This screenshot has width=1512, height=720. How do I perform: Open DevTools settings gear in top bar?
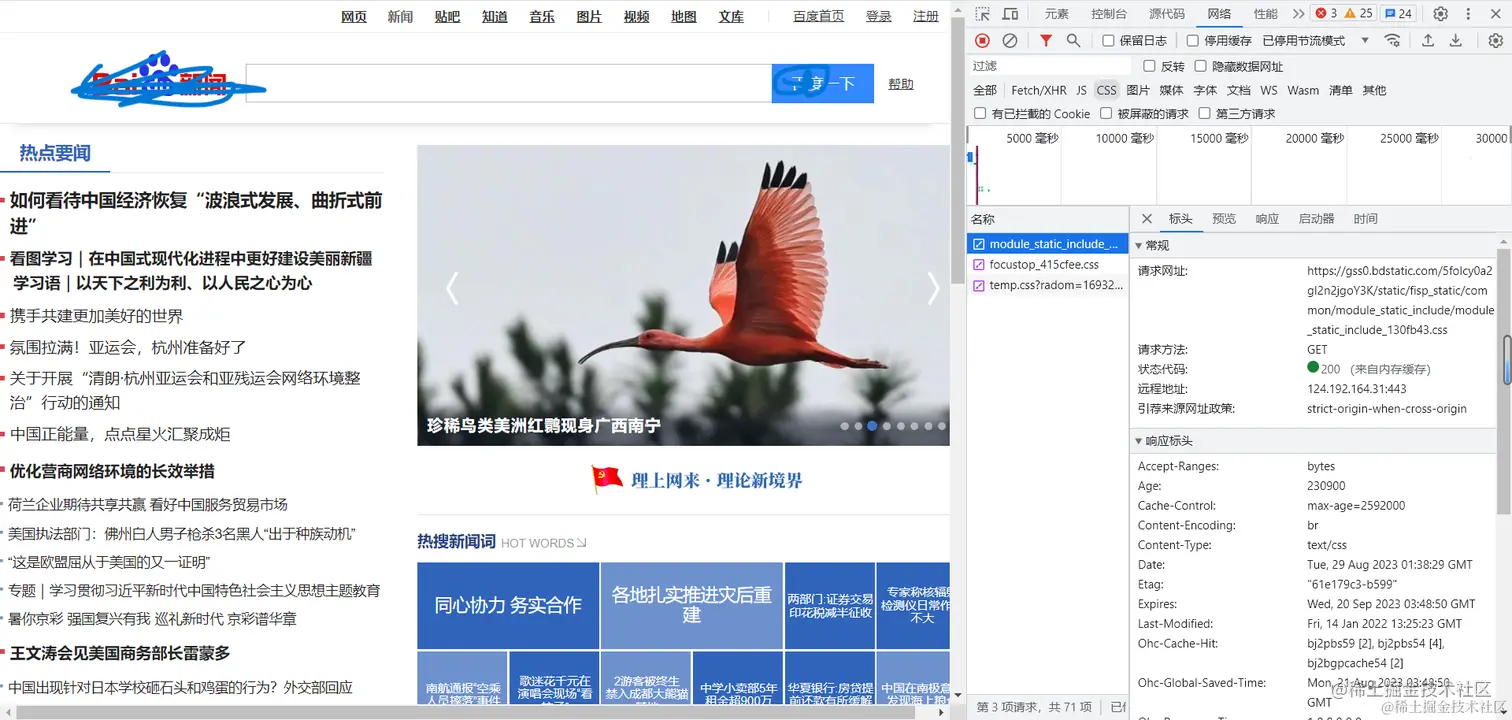click(1441, 14)
